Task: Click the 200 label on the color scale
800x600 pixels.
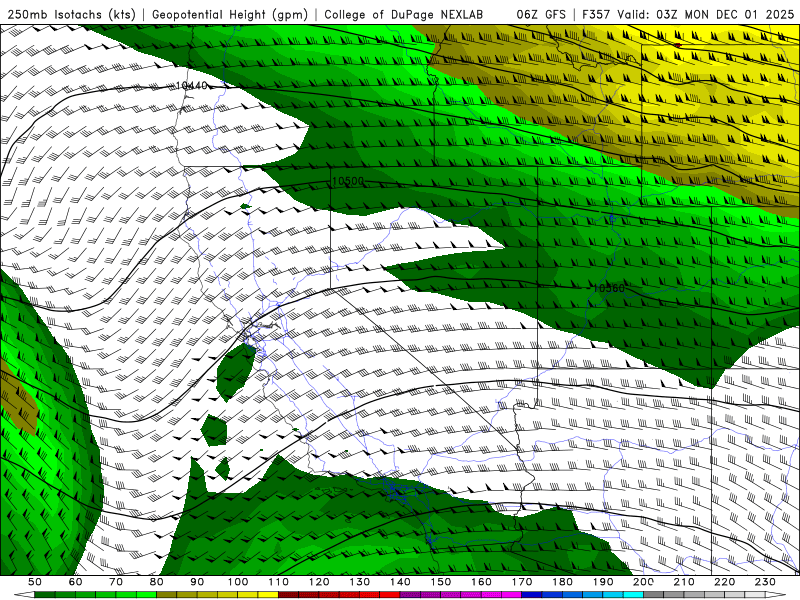Action: tap(643, 582)
